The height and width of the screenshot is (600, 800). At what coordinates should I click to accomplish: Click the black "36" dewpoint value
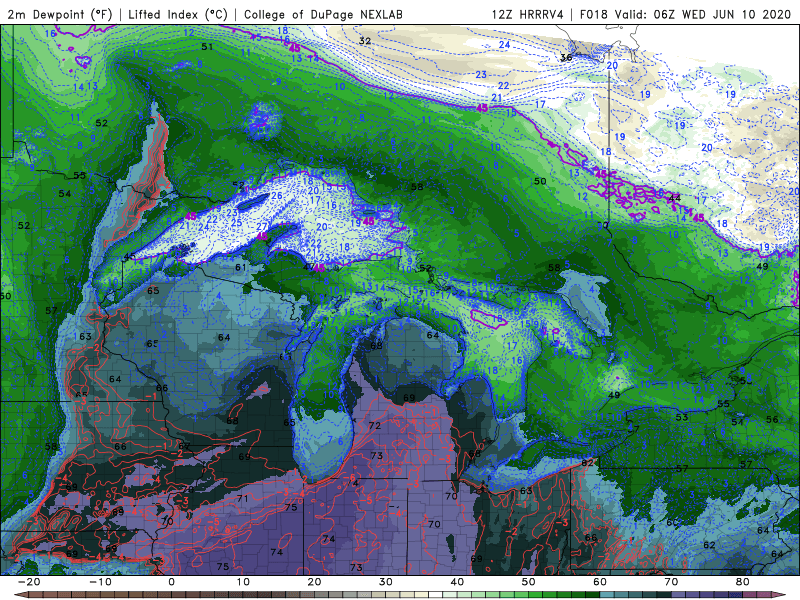[566, 58]
